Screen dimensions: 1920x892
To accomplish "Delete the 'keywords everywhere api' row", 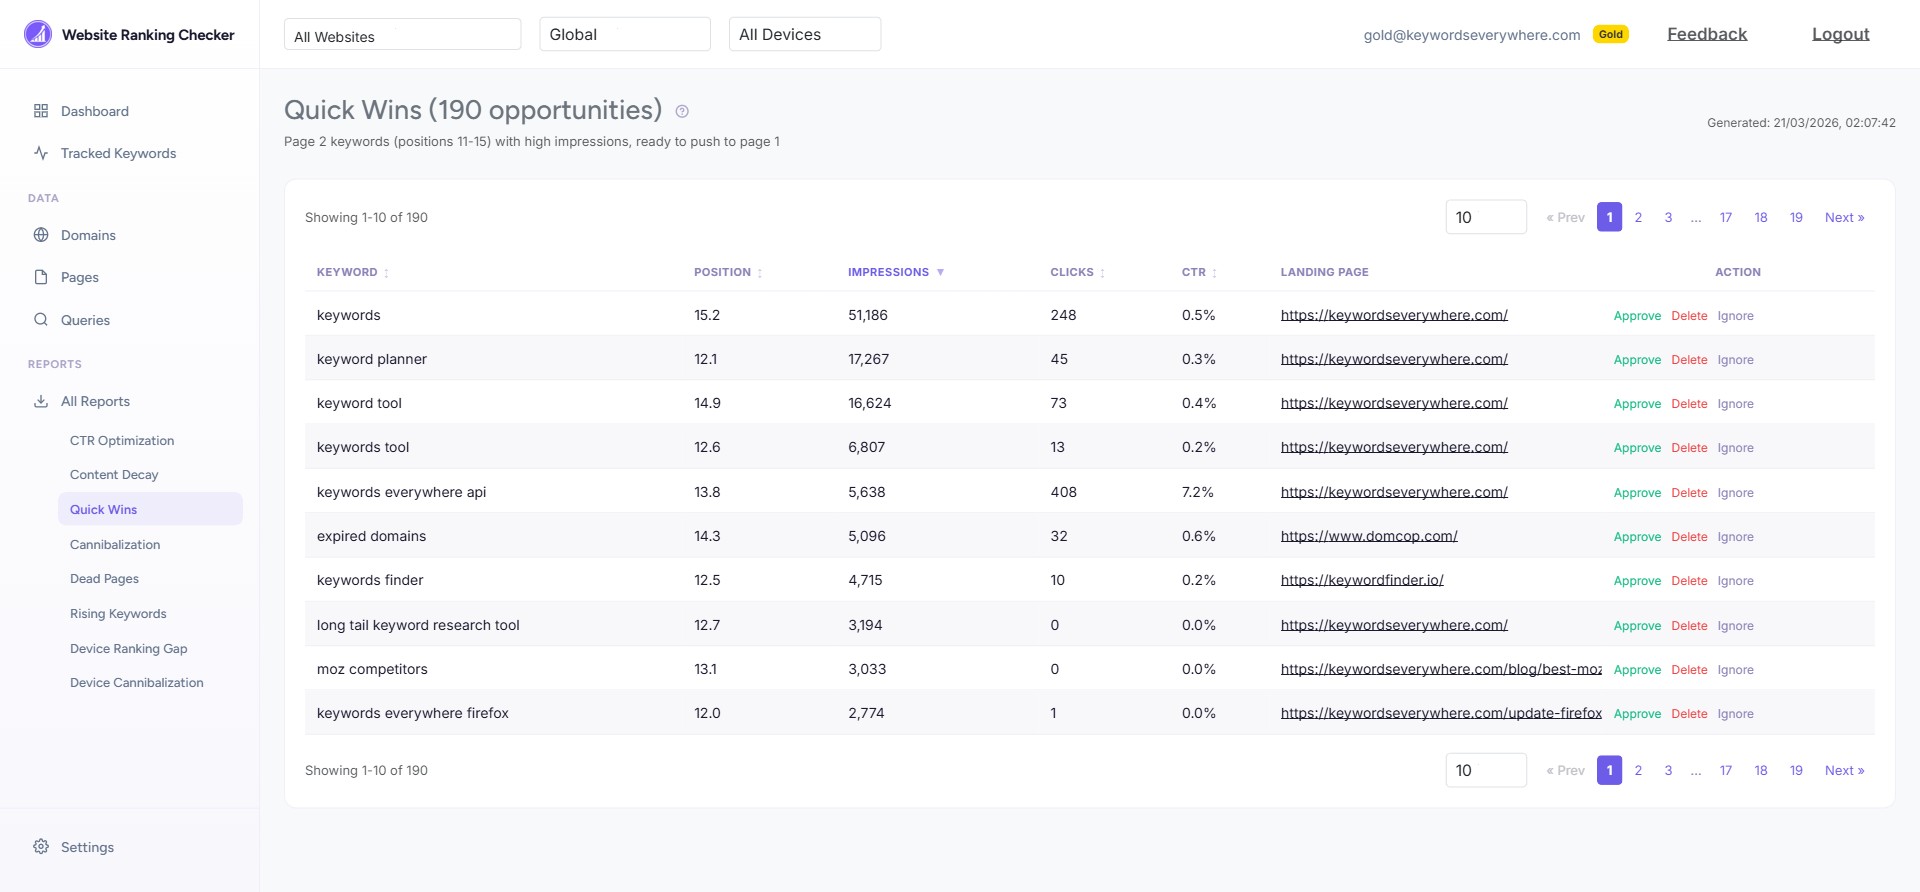I will [1689, 493].
